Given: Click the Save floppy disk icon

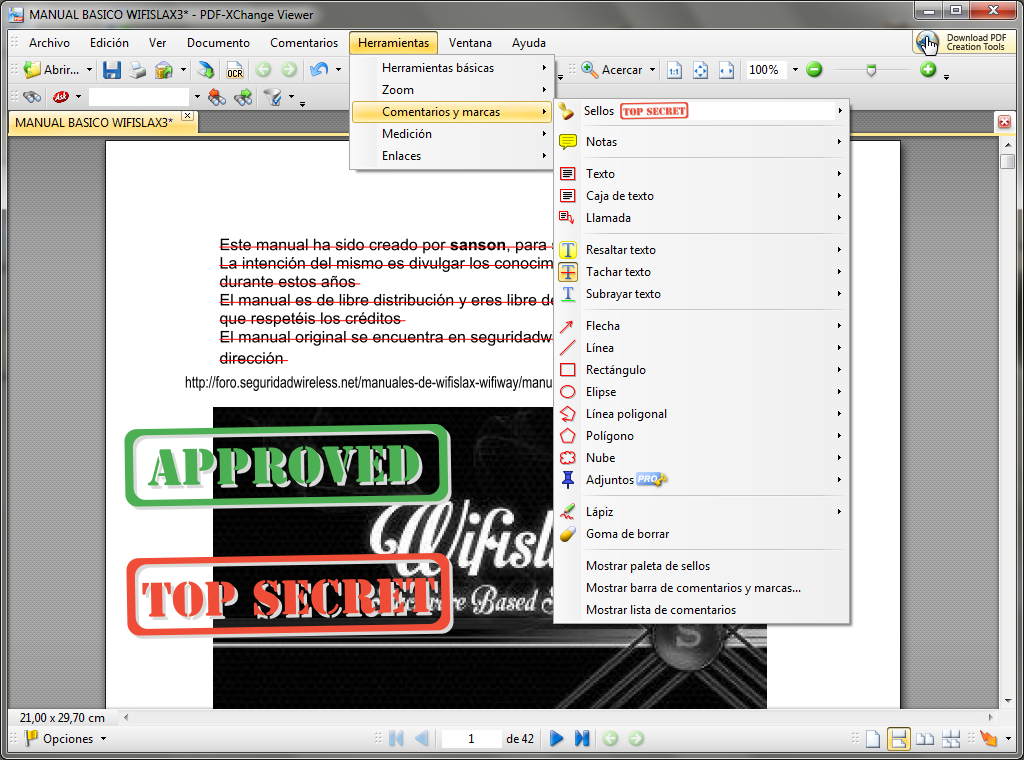Looking at the screenshot, I should pos(112,70).
